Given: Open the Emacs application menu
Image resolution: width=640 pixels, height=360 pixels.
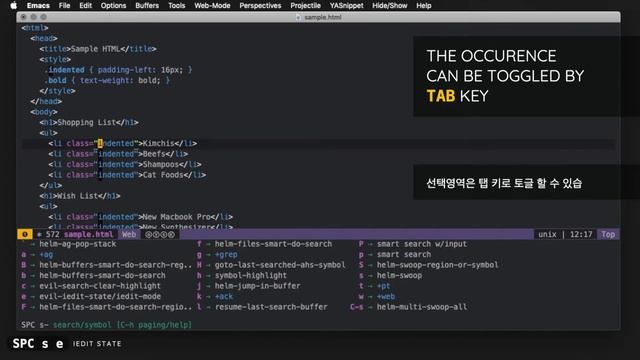Looking at the screenshot, I should point(38,6).
